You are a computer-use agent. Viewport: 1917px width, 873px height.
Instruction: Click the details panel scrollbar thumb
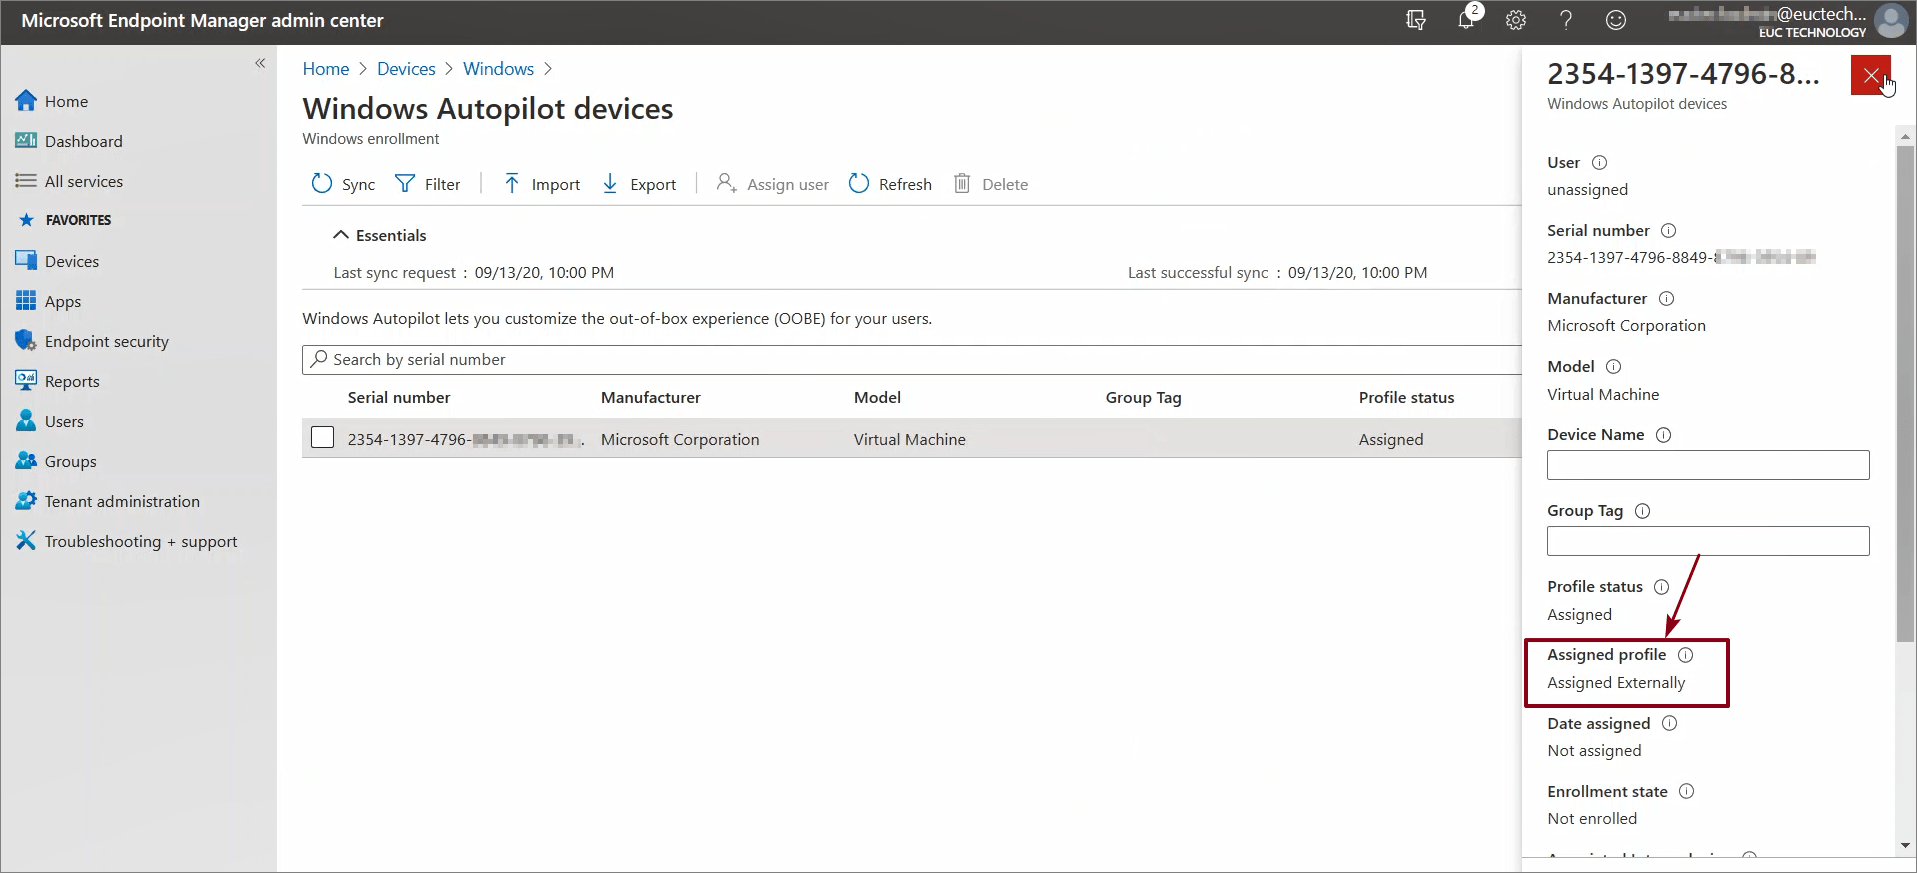click(1905, 394)
